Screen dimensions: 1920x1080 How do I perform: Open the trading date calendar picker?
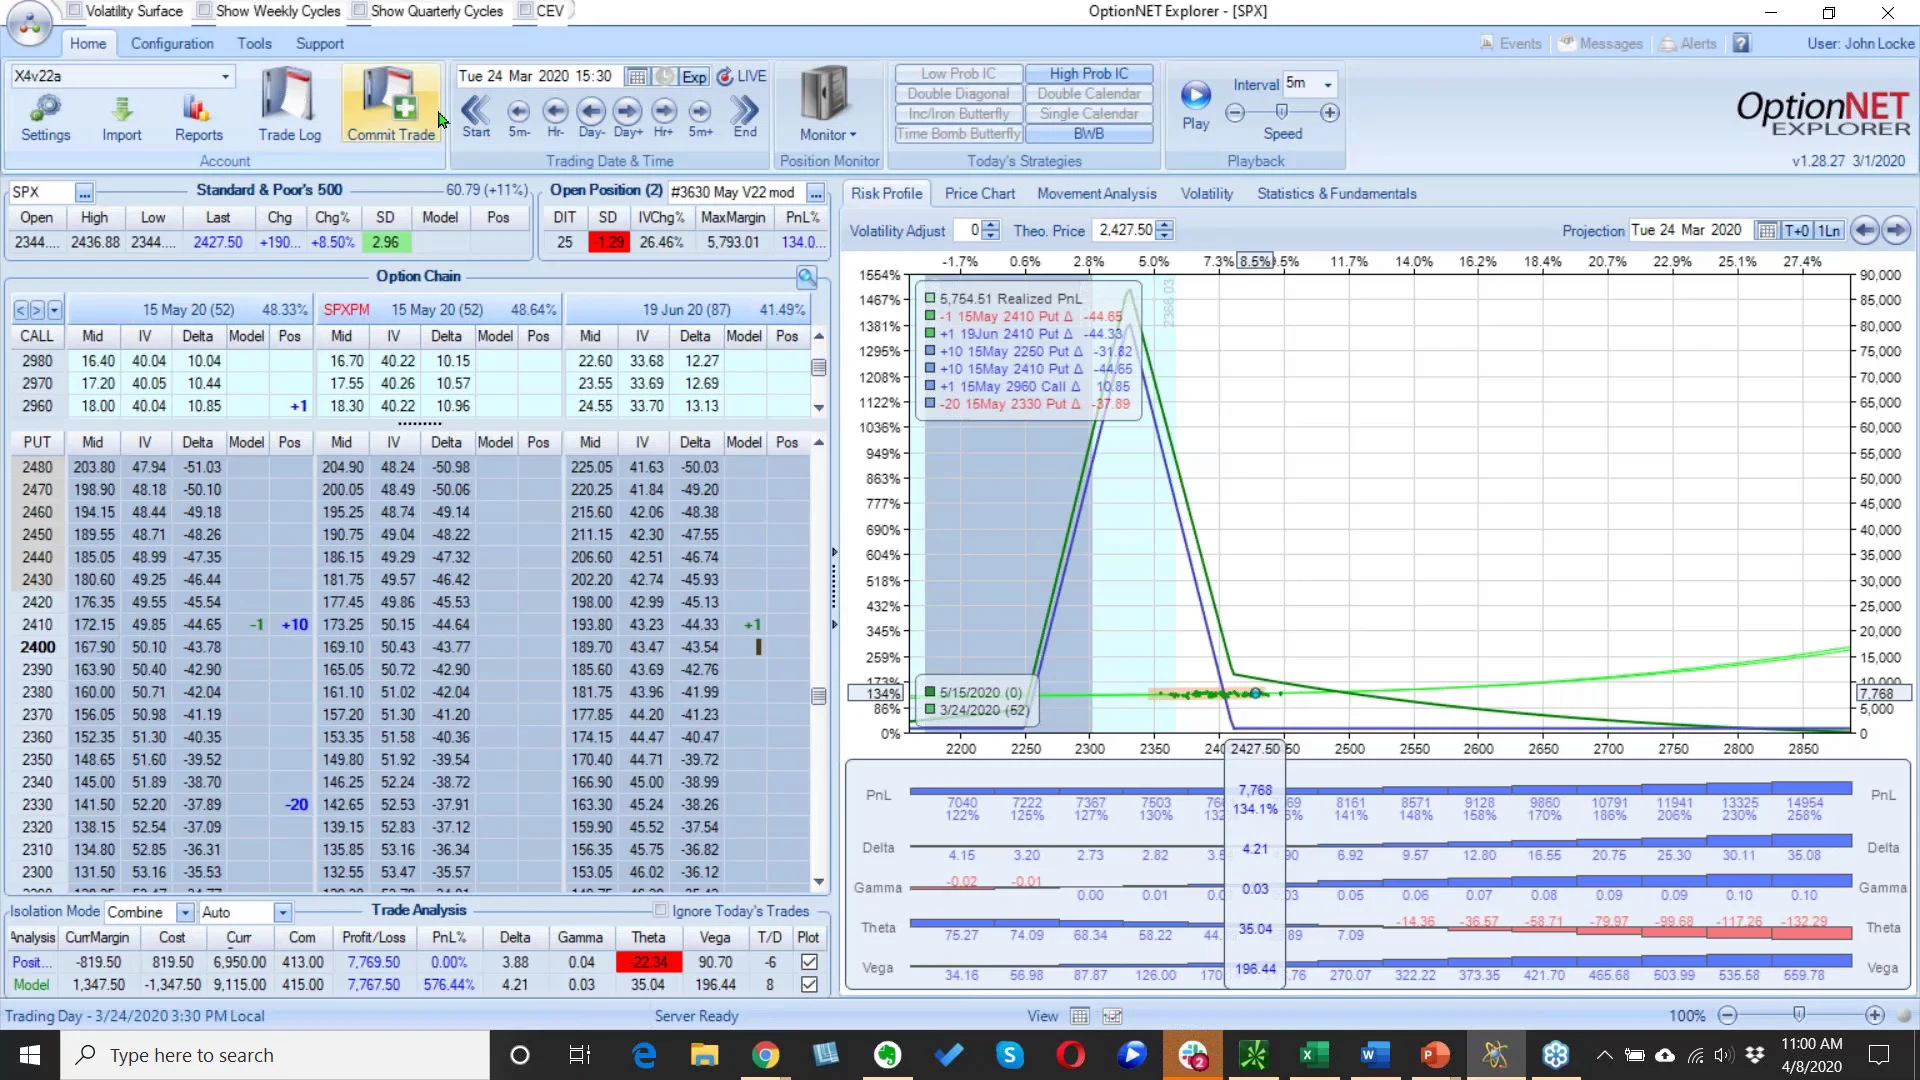coord(636,77)
